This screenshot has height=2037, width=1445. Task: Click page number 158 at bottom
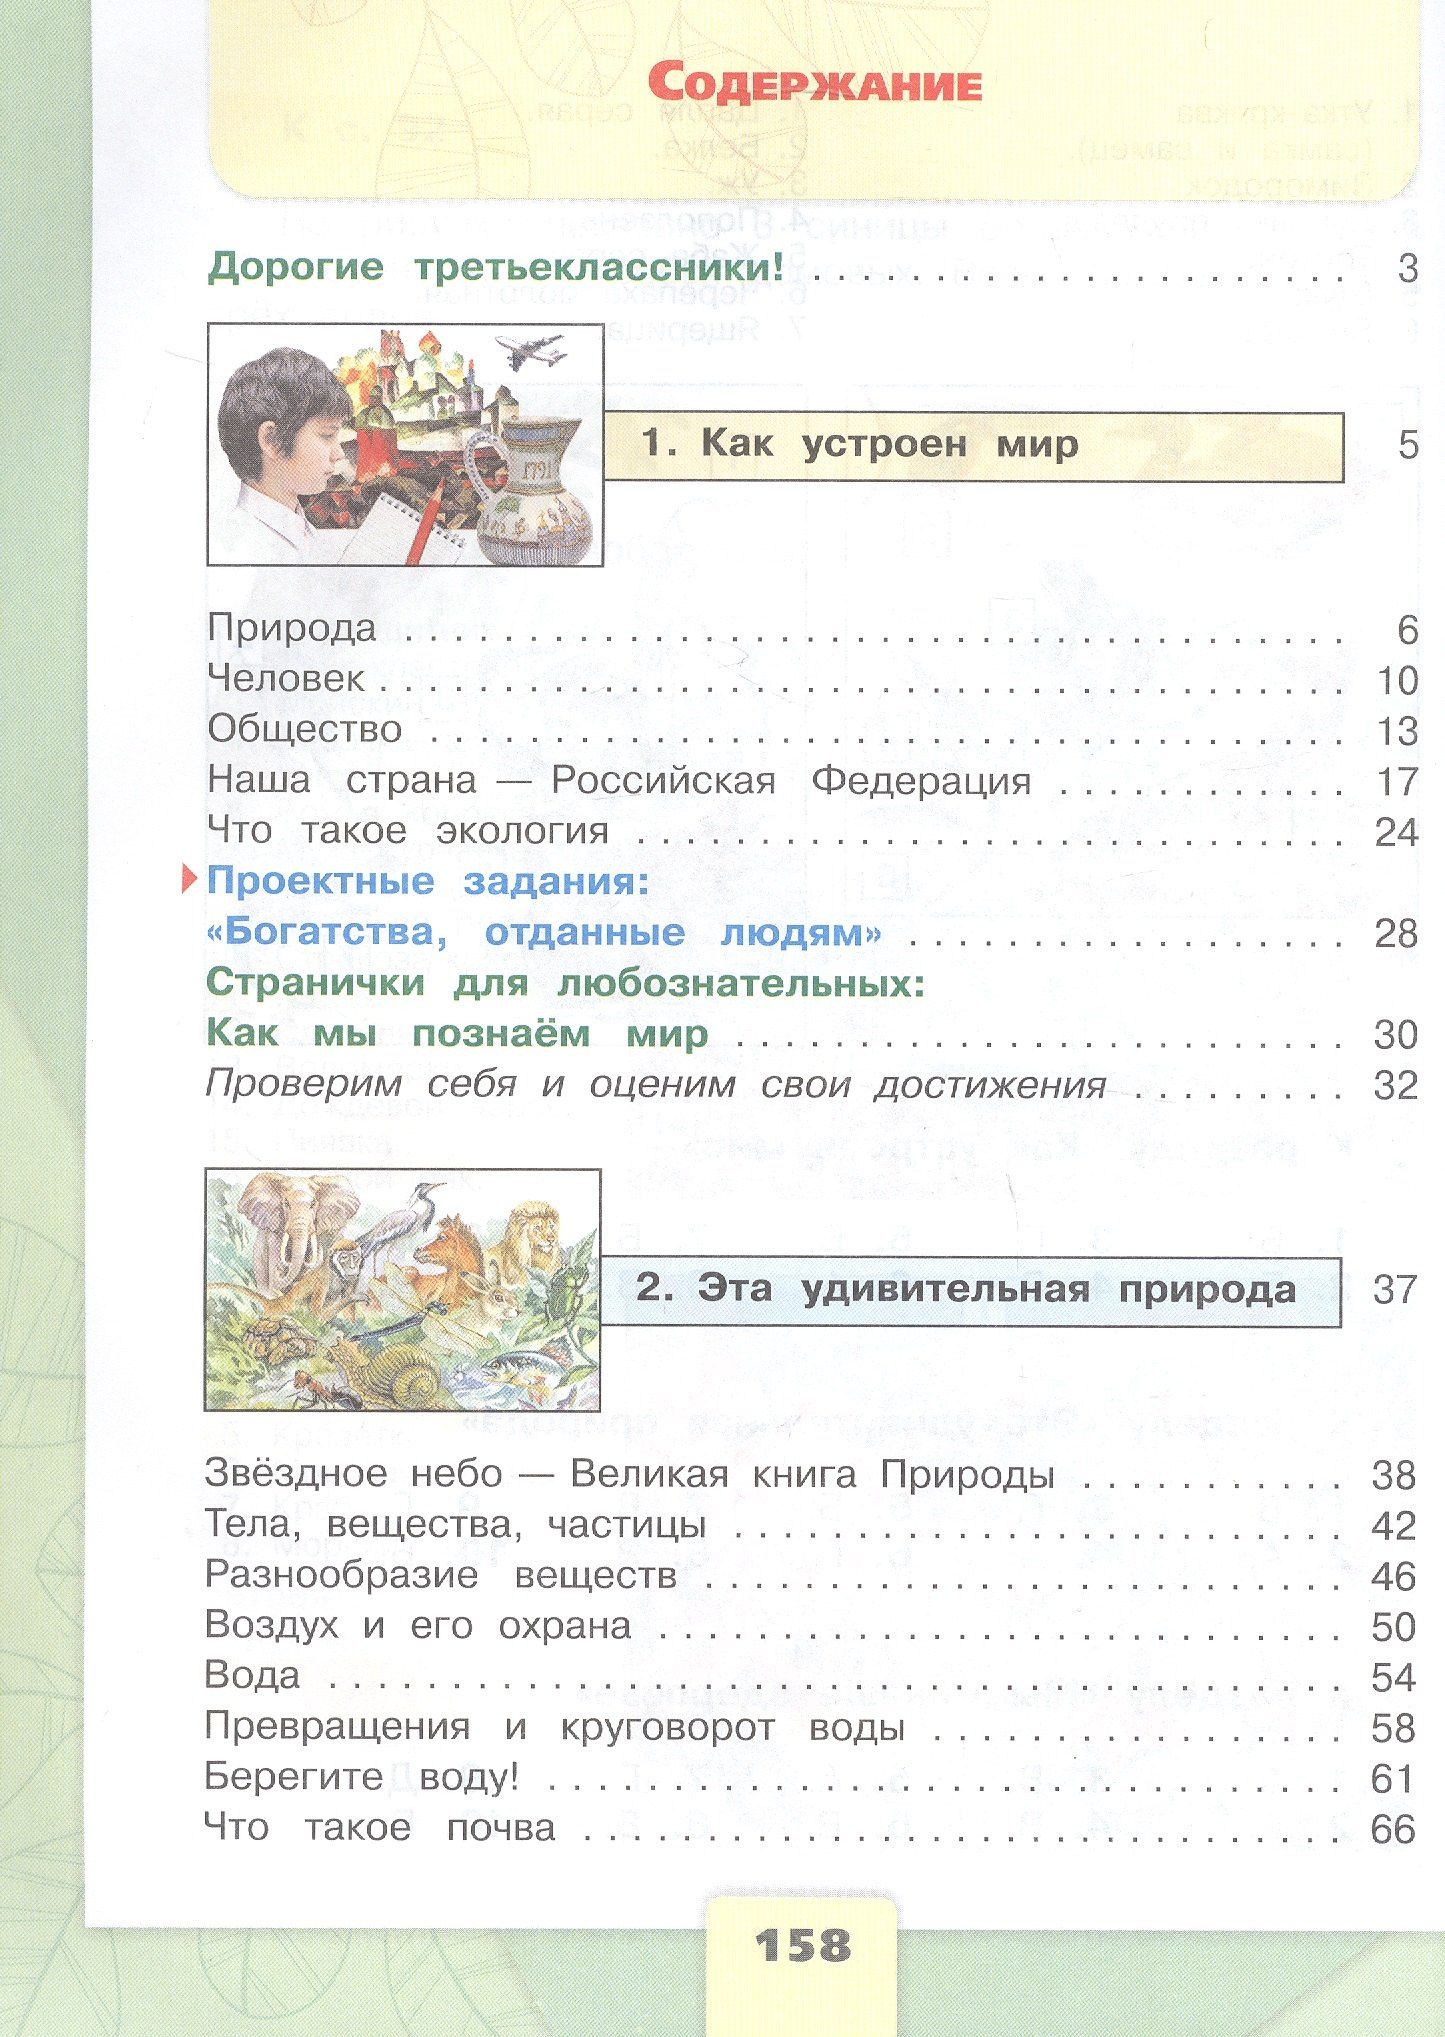(x=804, y=1945)
